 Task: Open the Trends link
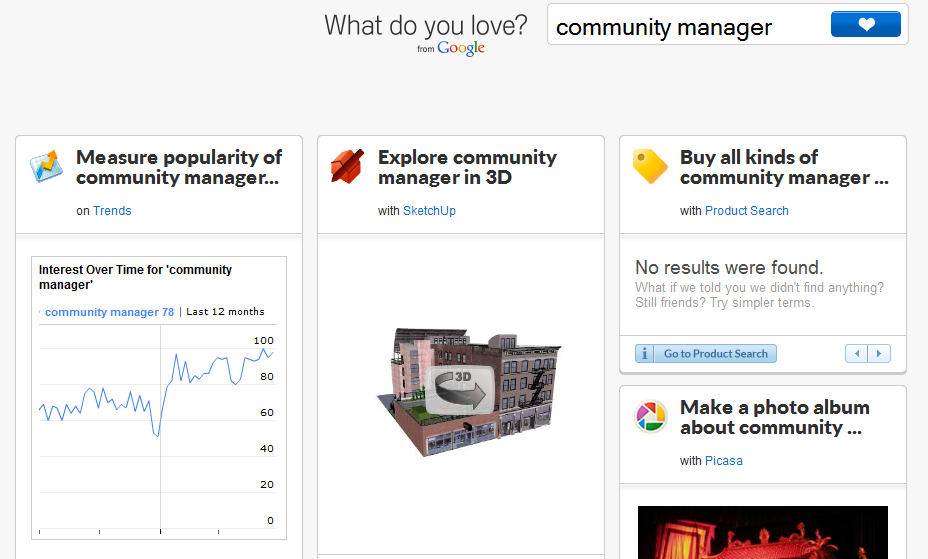(x=112, y=211)
